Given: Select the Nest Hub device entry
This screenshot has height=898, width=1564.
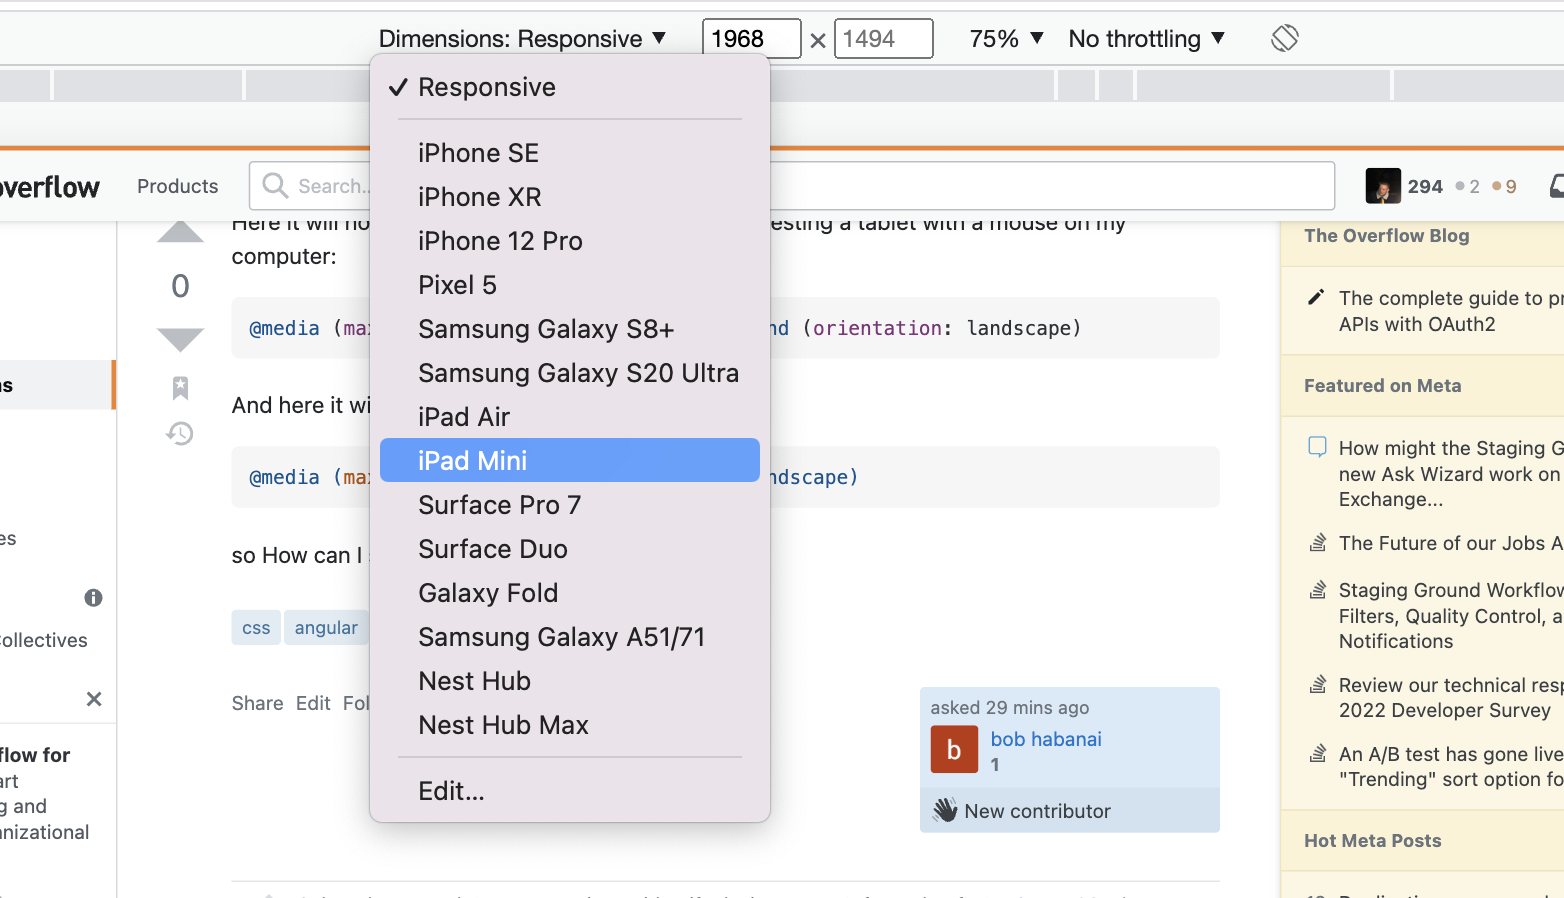Looking at the screenshot, I should click(570, 681).
